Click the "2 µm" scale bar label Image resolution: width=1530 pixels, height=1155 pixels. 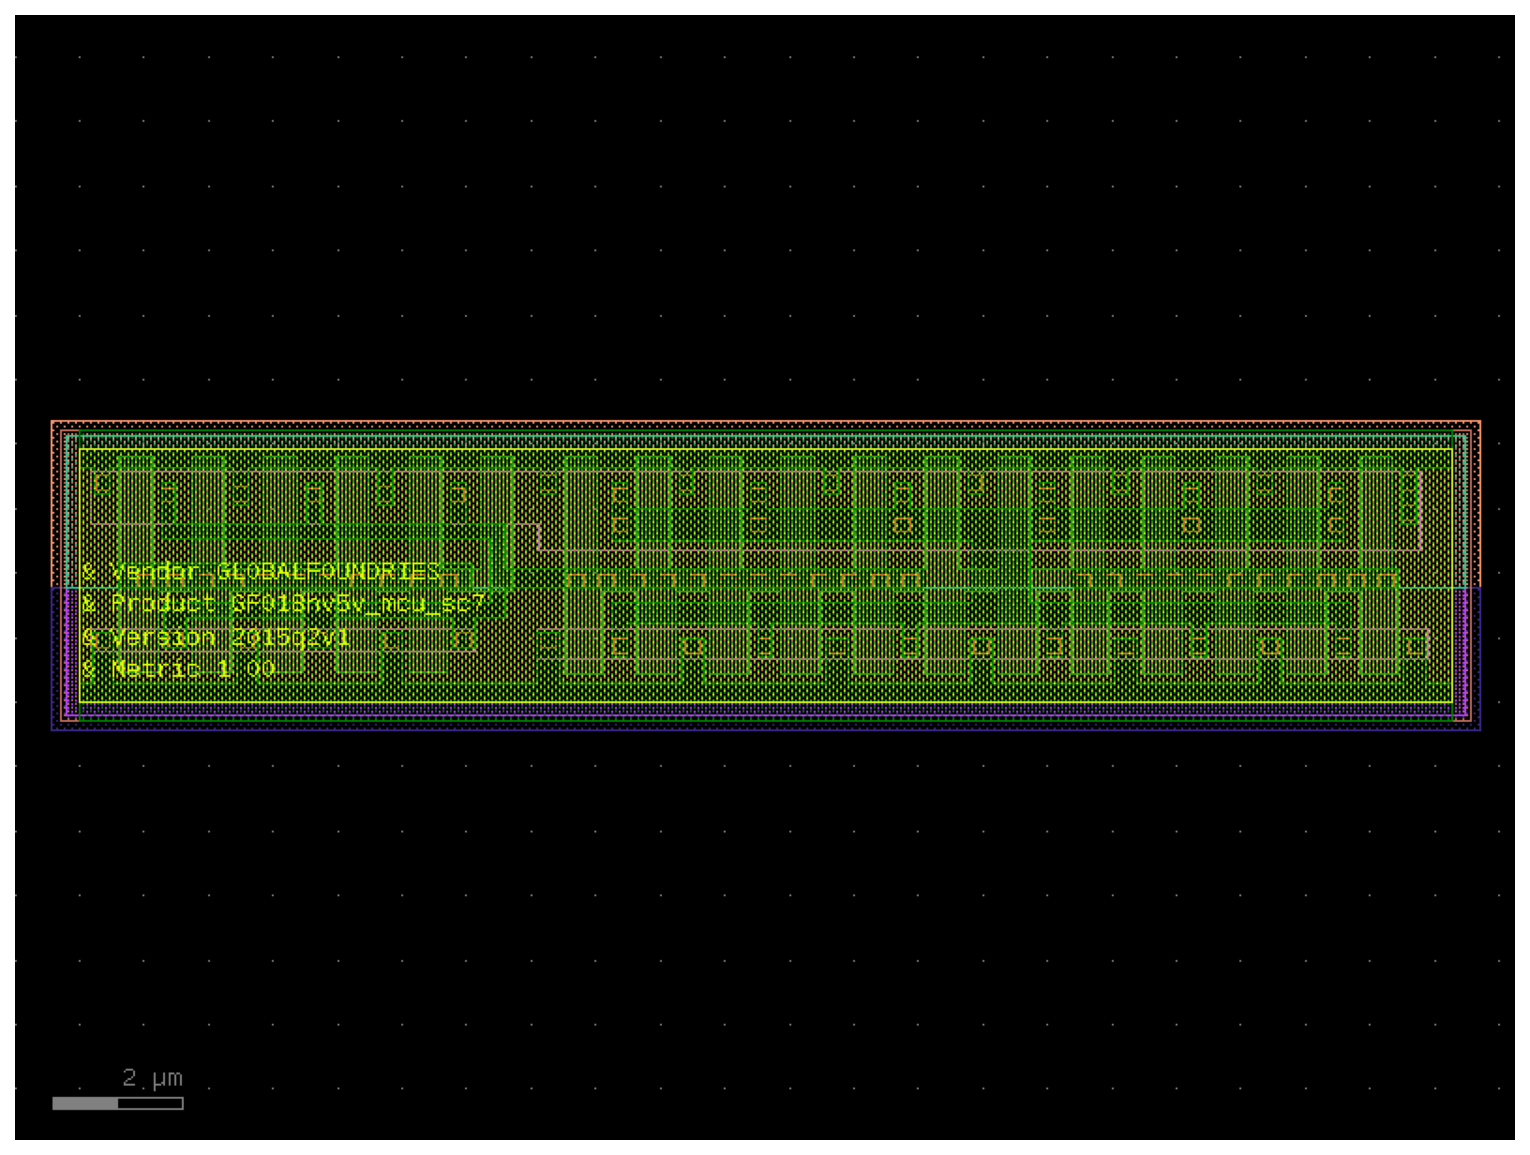click(x=152, y=1077)
